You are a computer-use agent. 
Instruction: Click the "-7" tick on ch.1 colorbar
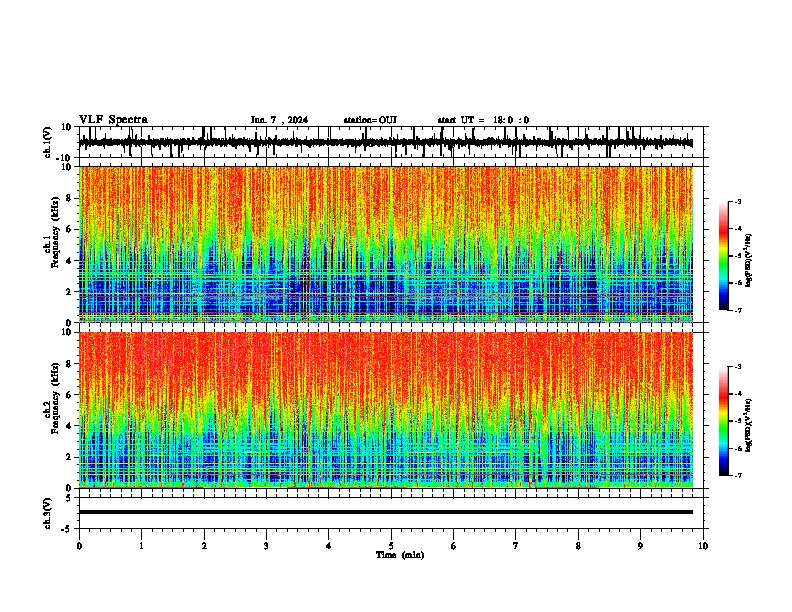click(738, 310)
